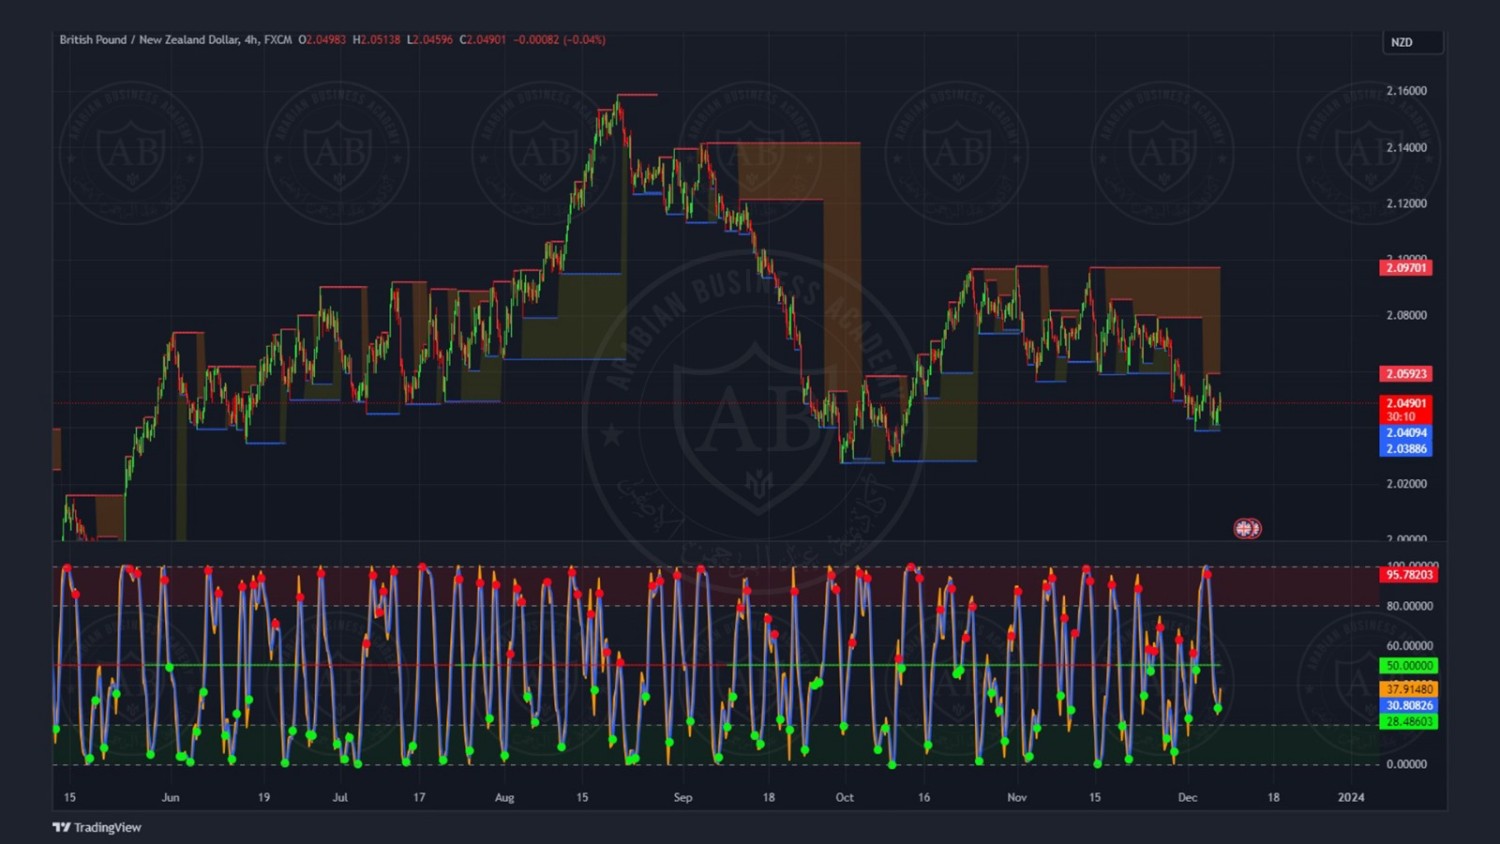Click the 17 date label after Jul
This screenshot has height=844, width=1500.
coord(419,798)
